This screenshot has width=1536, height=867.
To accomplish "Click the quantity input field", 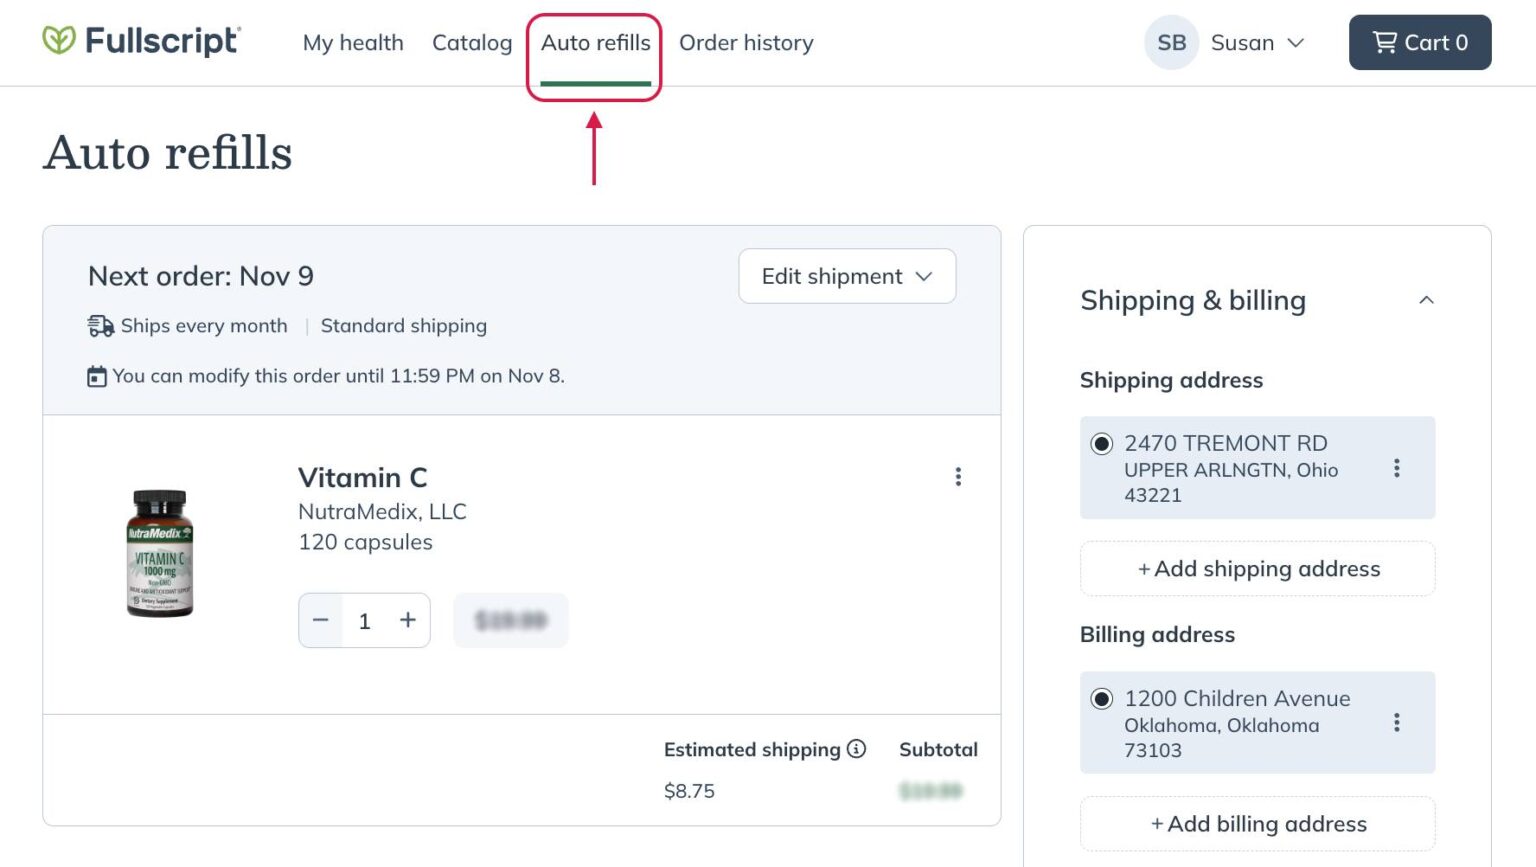I will pos(365,620).
